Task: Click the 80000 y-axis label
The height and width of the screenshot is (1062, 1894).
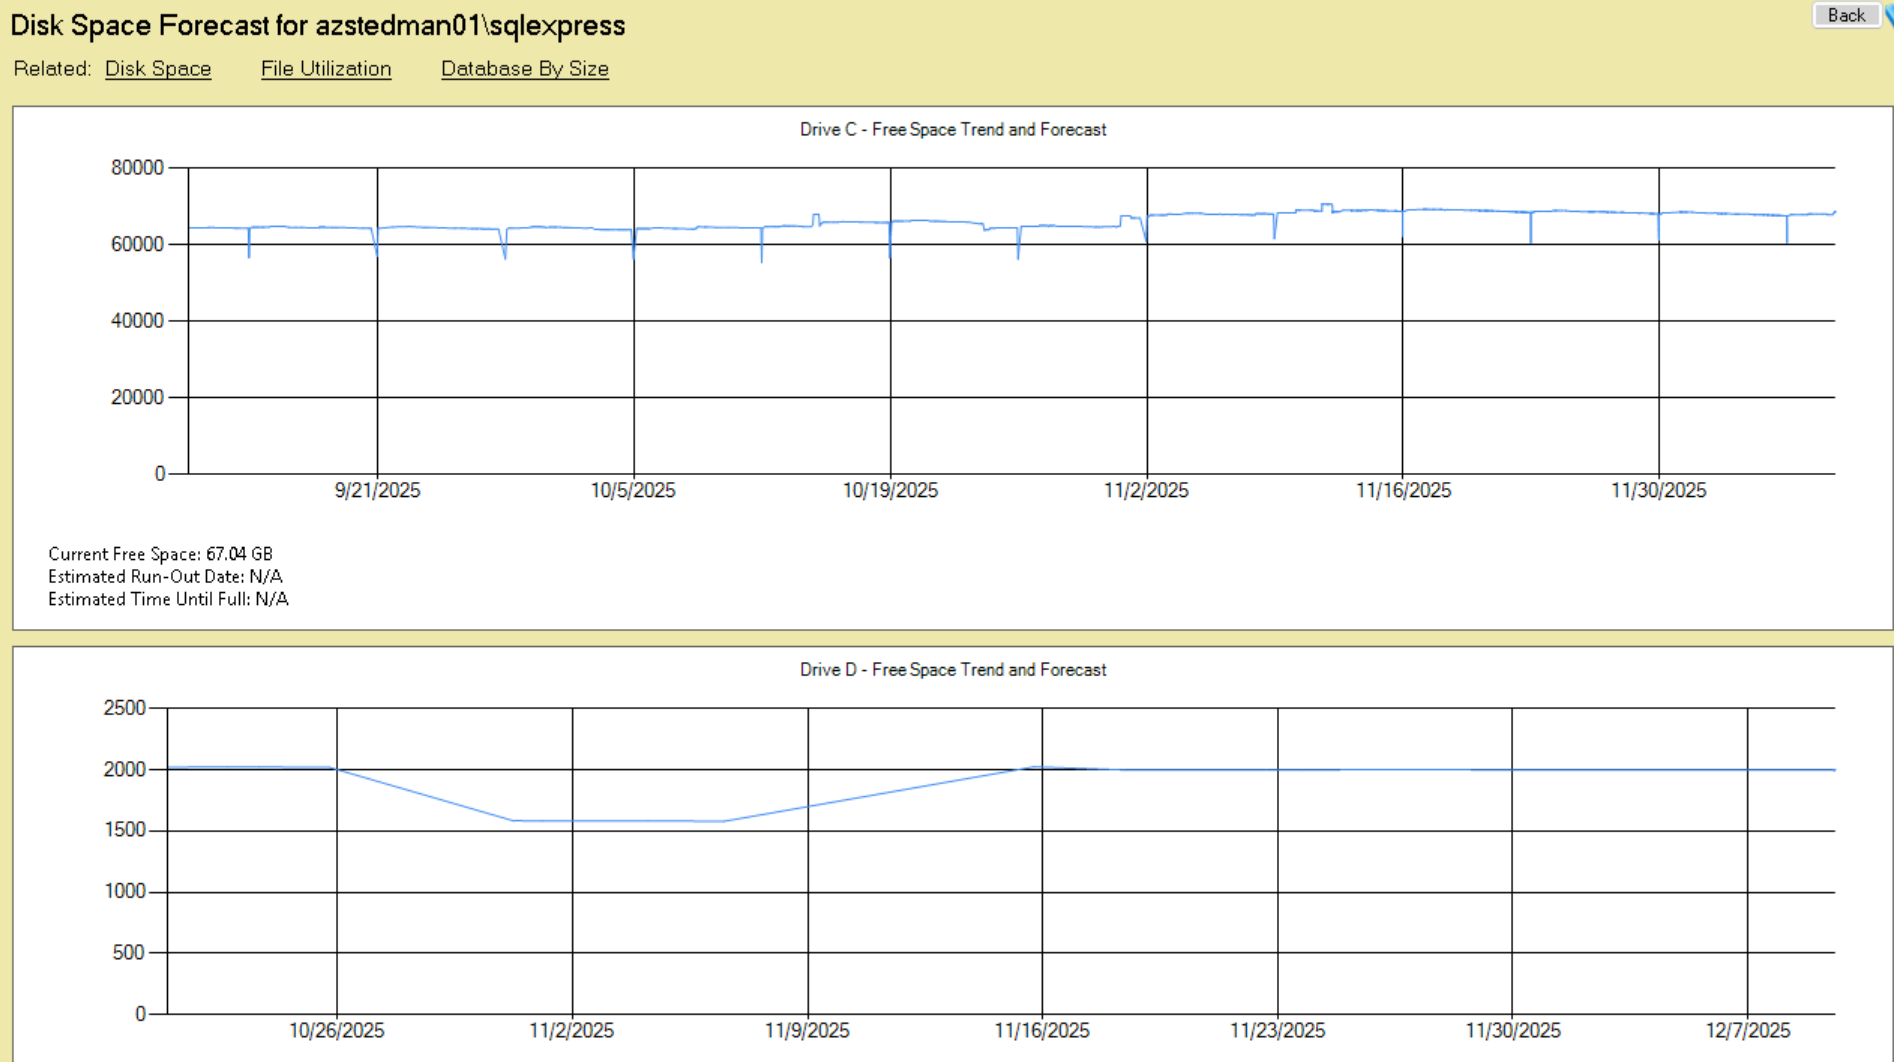Action: click(x=137, y=168)
